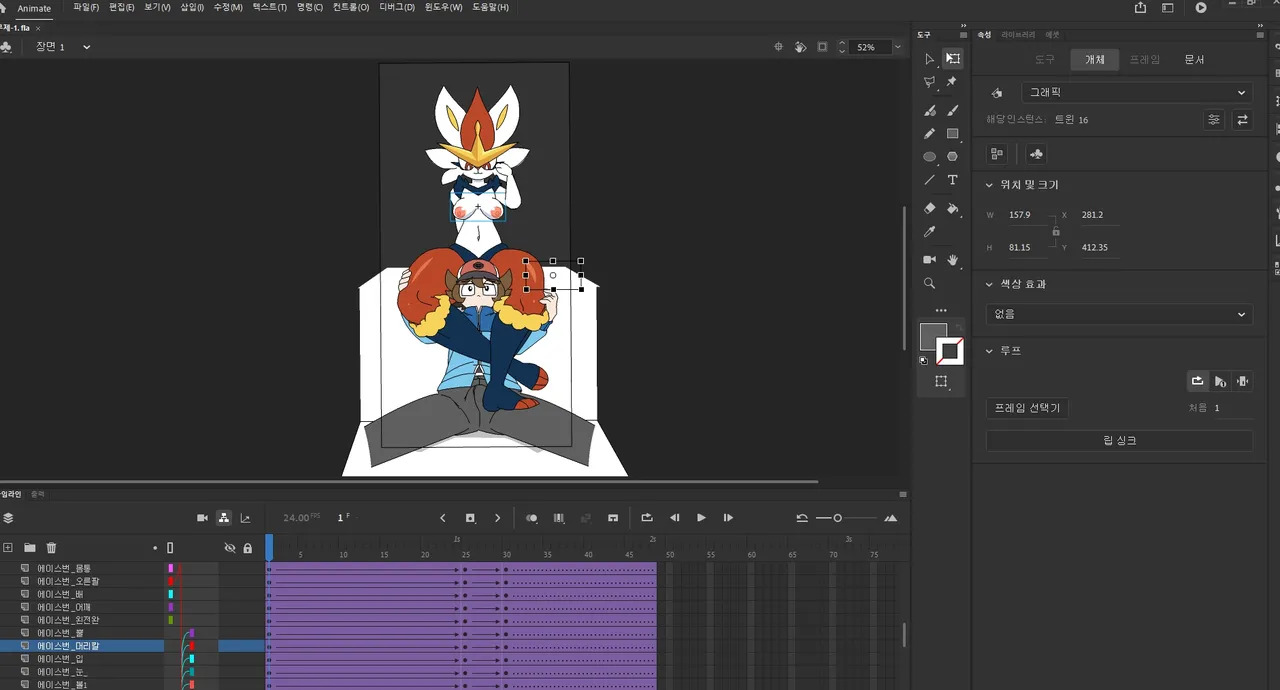Select the Rectangle tool
1280x690 pixels.
tap(952, 133)
